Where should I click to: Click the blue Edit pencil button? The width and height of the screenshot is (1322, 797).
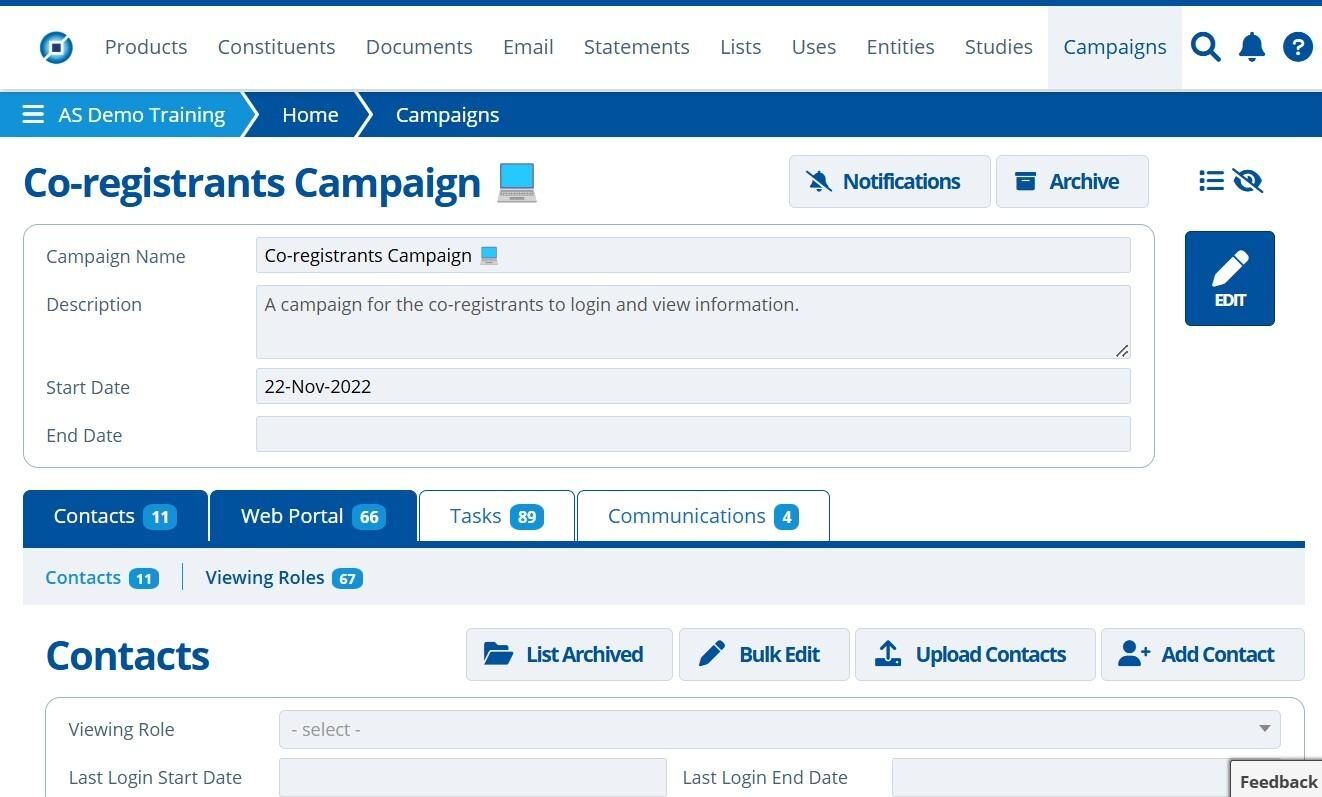[x=1230, y=278]
